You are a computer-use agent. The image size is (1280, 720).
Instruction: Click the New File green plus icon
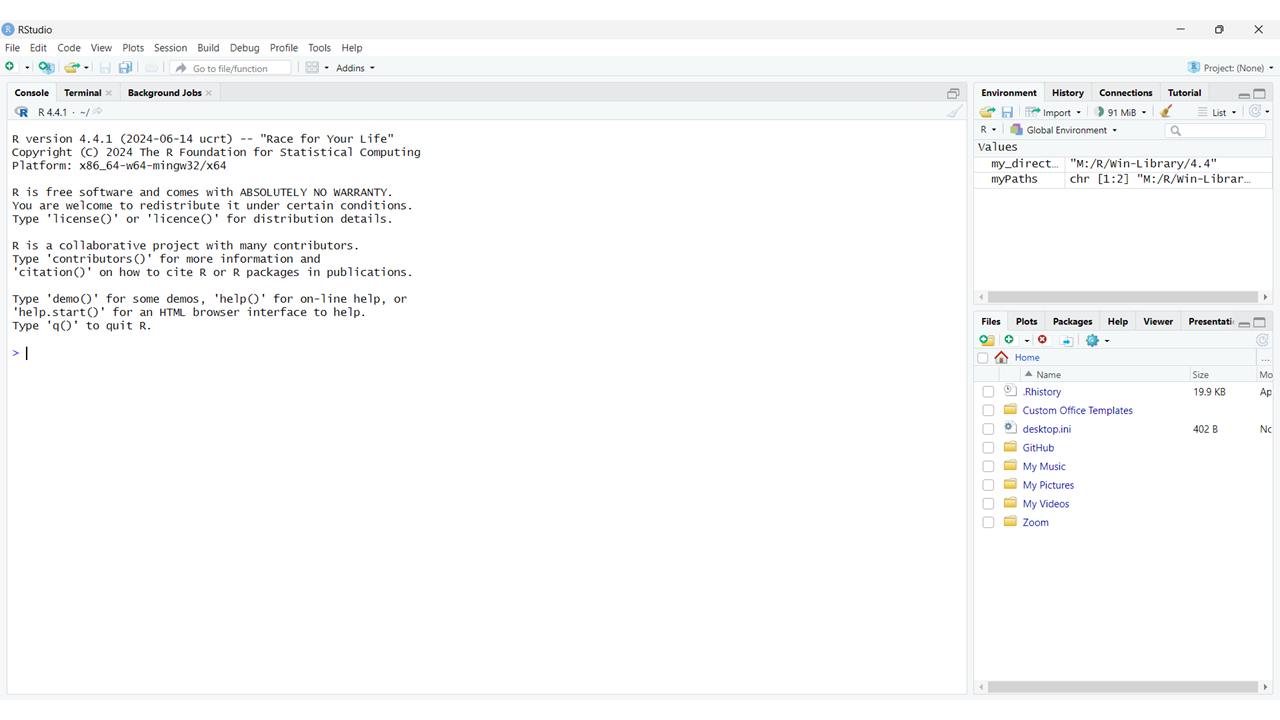pyautogui.click(x=10, y=67)
